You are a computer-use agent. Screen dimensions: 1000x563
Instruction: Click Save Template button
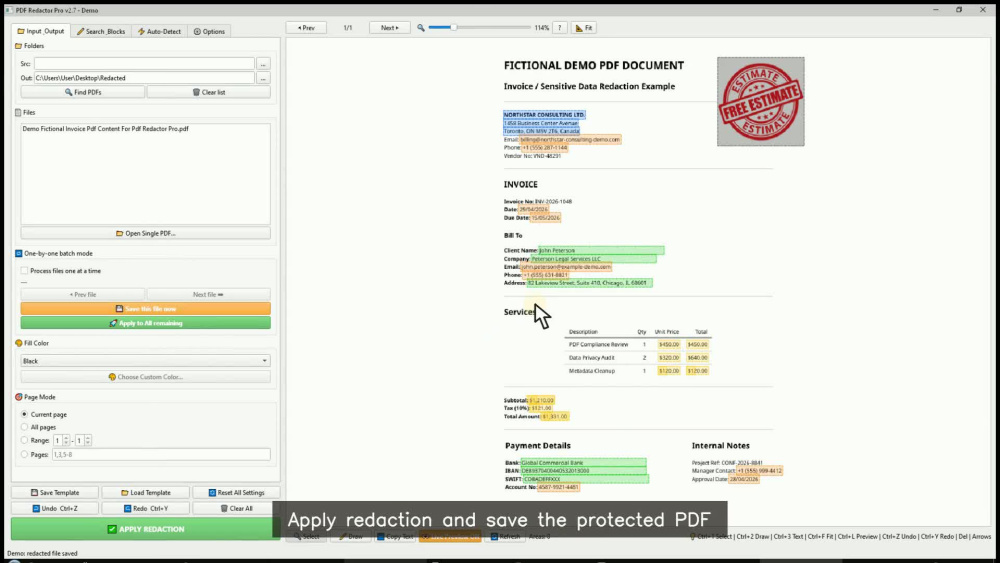[55, 493]
